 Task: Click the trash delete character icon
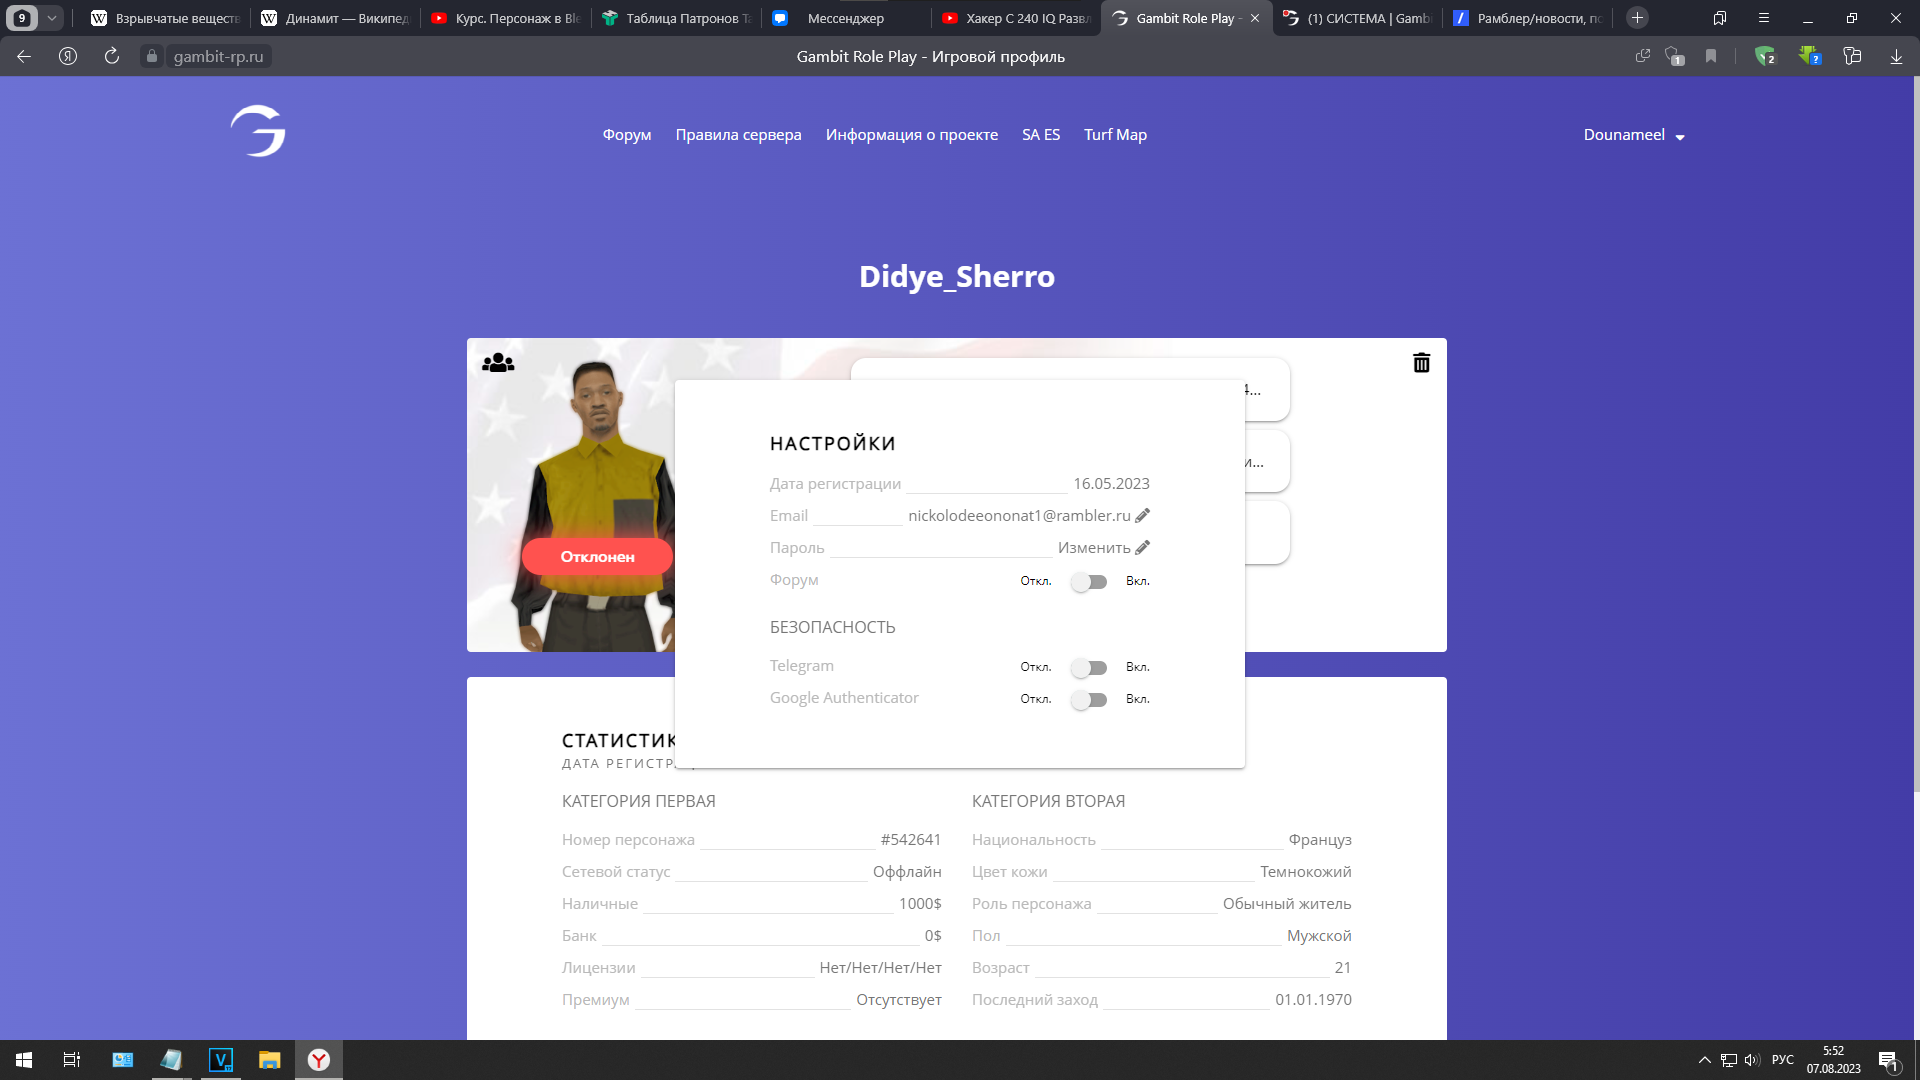1421,363
